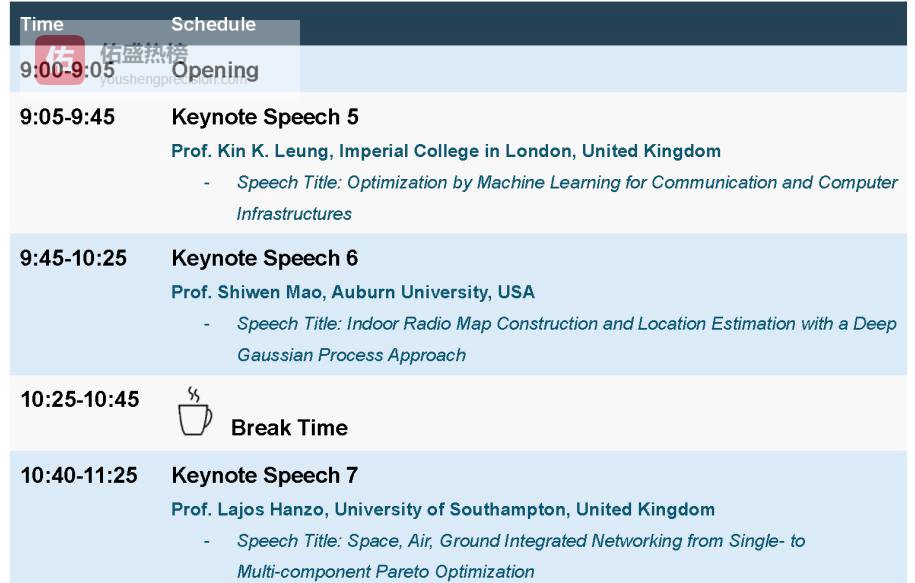This screenshot has width=915, height=583.
Task: Click the coffee cup break icon
Action: click(x=195, y=413)
